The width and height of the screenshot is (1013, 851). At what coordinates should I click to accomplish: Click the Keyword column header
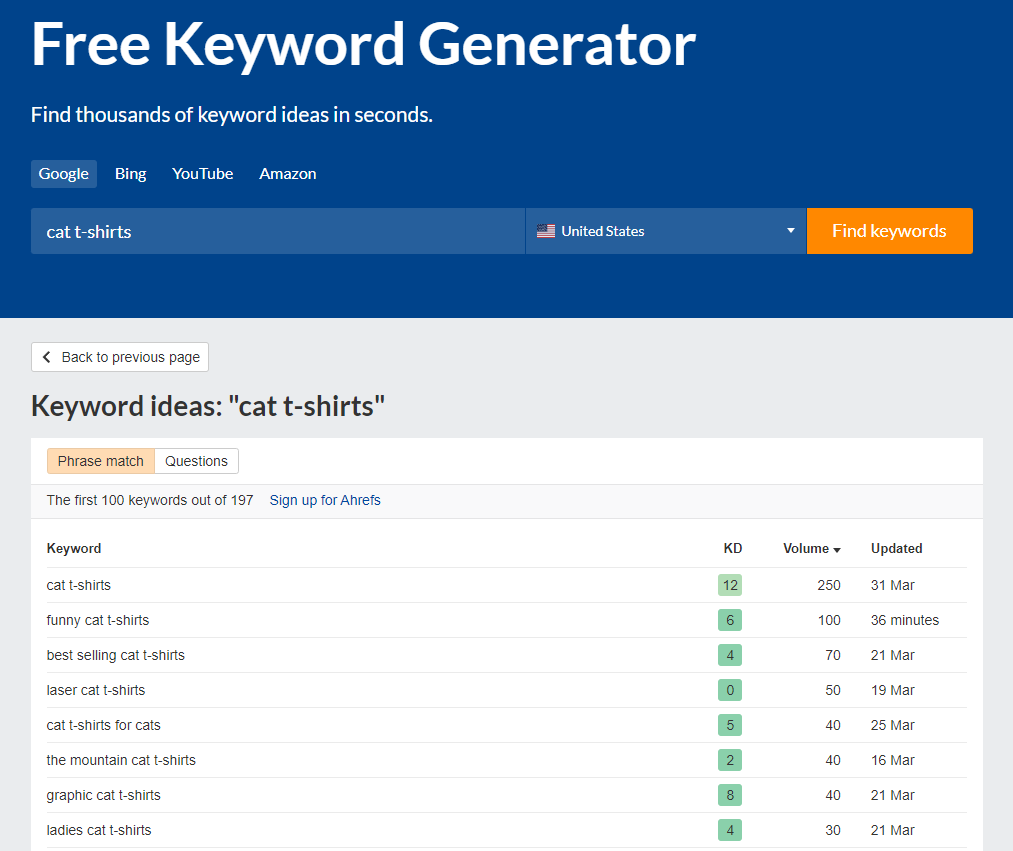coord(74,549)
